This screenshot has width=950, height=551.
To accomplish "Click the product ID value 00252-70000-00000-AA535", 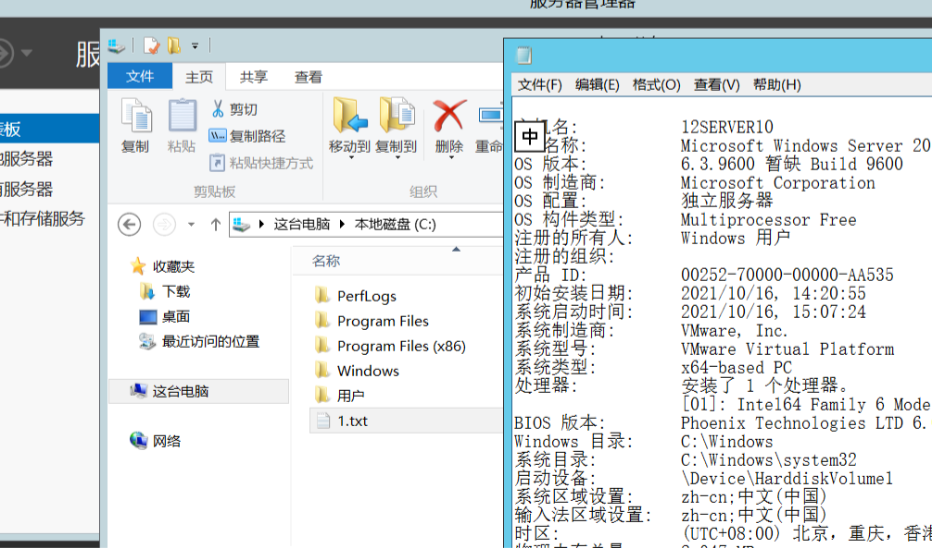I will tap(787, 275).
